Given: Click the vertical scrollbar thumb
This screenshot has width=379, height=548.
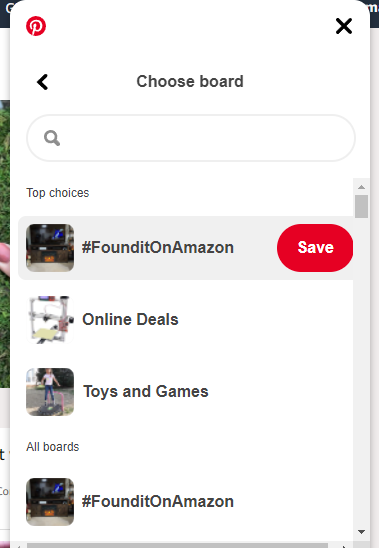Looking at the screenshot, I should tap(362, 207).
